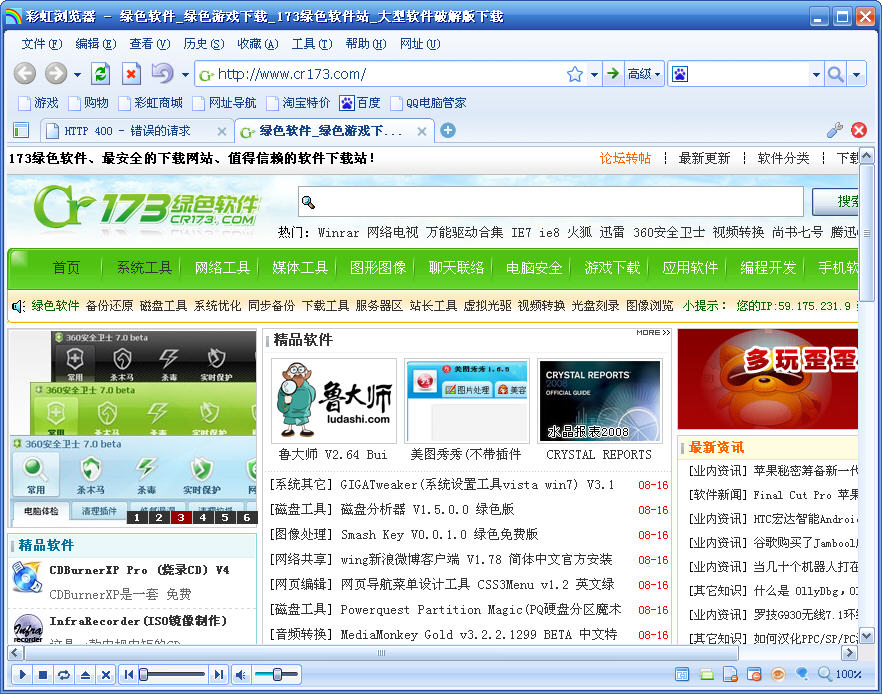Click the wrench tools icon
The width and height of the screenshot is (882, 694).
click(835, 130)
